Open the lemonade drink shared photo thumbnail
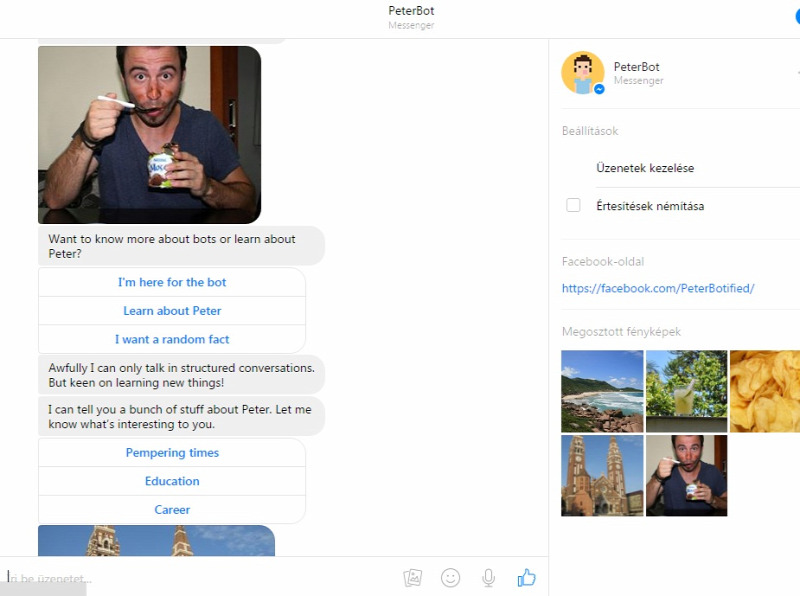 (x=686, y=391)
